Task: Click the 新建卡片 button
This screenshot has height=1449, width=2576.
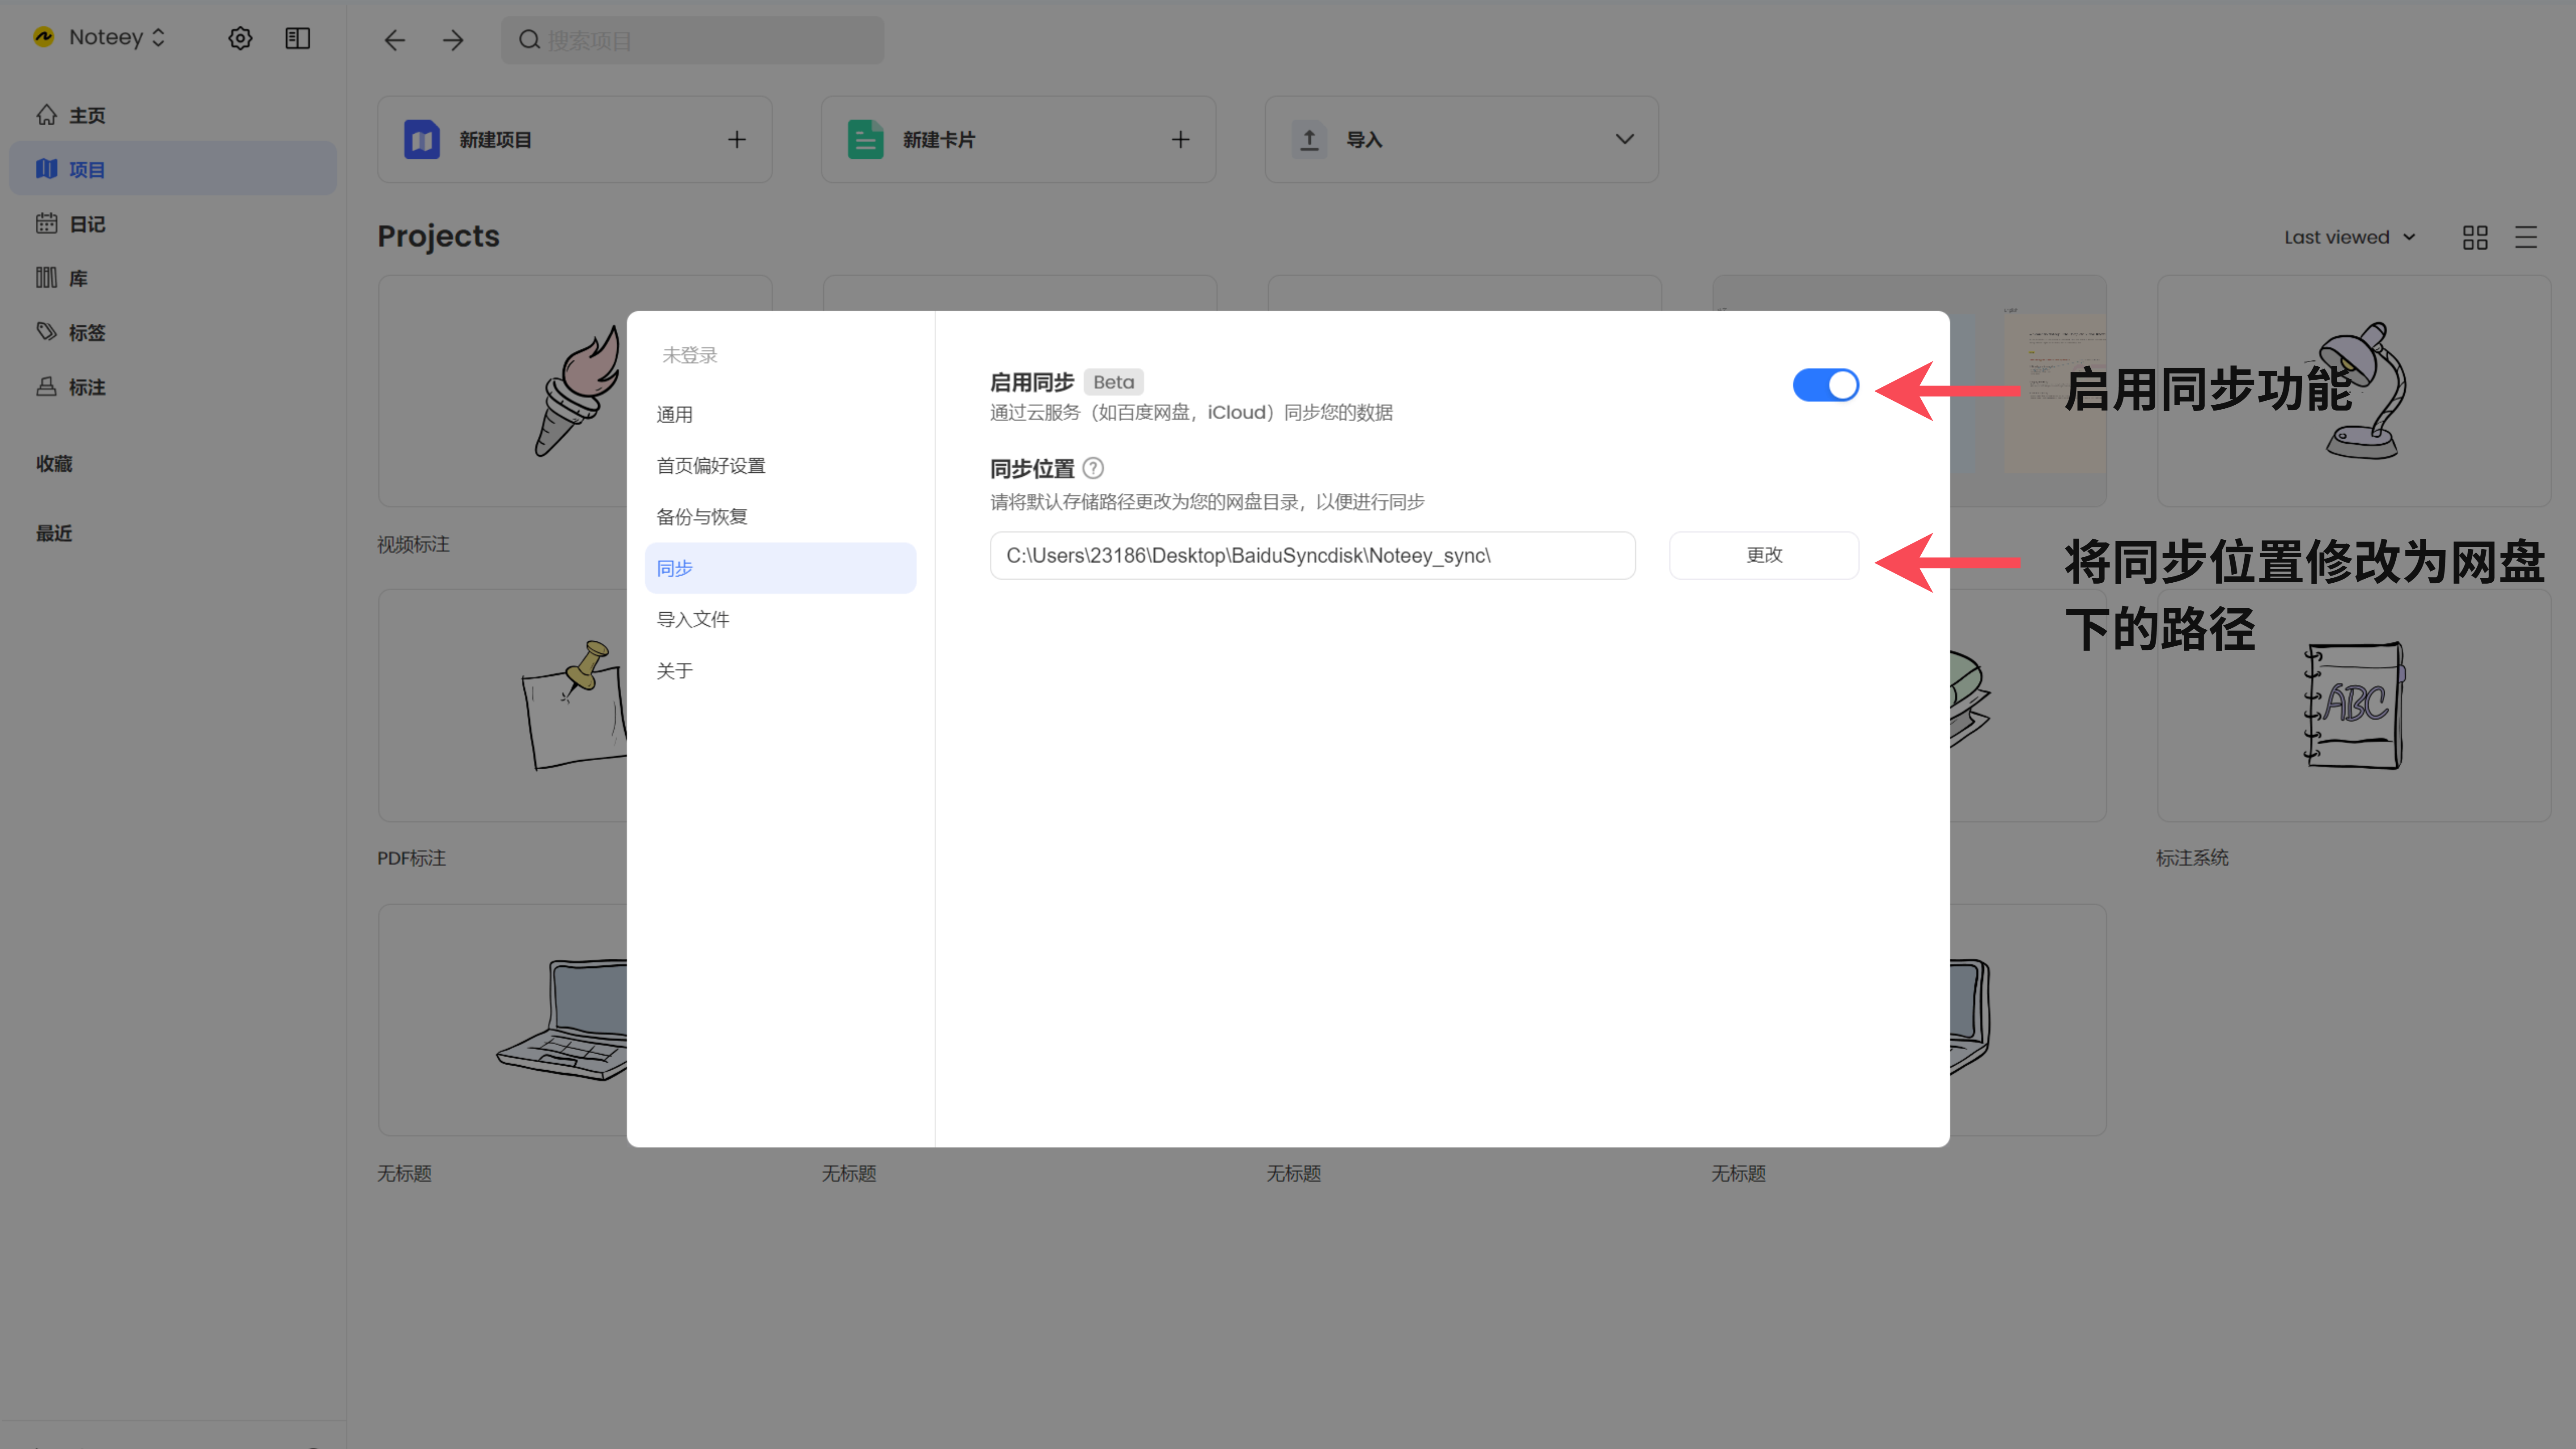Action: (x=1019, y=139)
